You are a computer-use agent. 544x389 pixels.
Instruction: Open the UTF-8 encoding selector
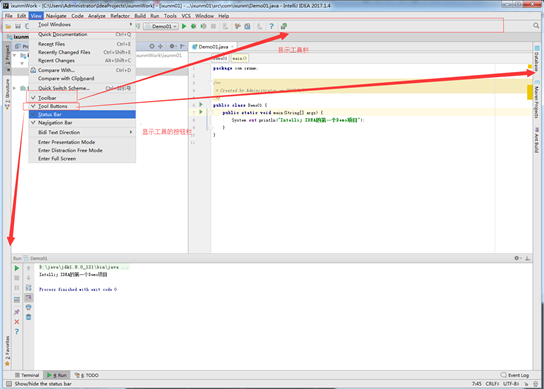[x=511, y=384]
